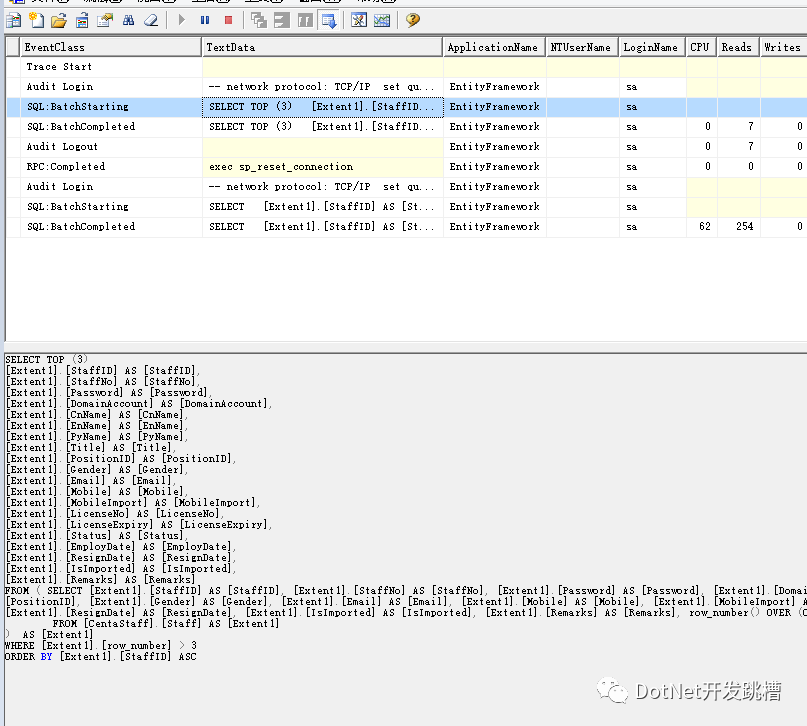Stop the trace with red square icon
This screenshot has height=726, width=807.
coord(229,21)
